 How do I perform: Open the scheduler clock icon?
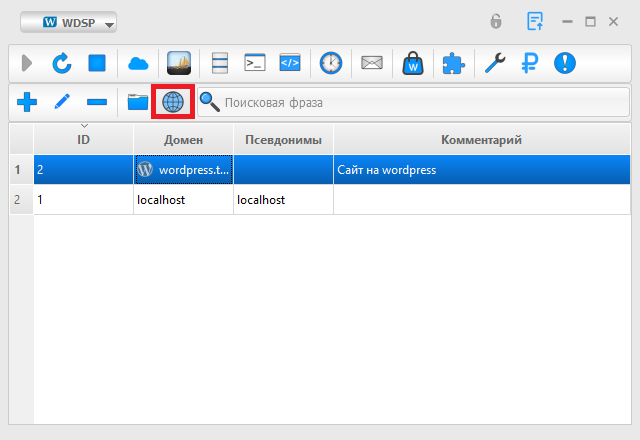331,63
